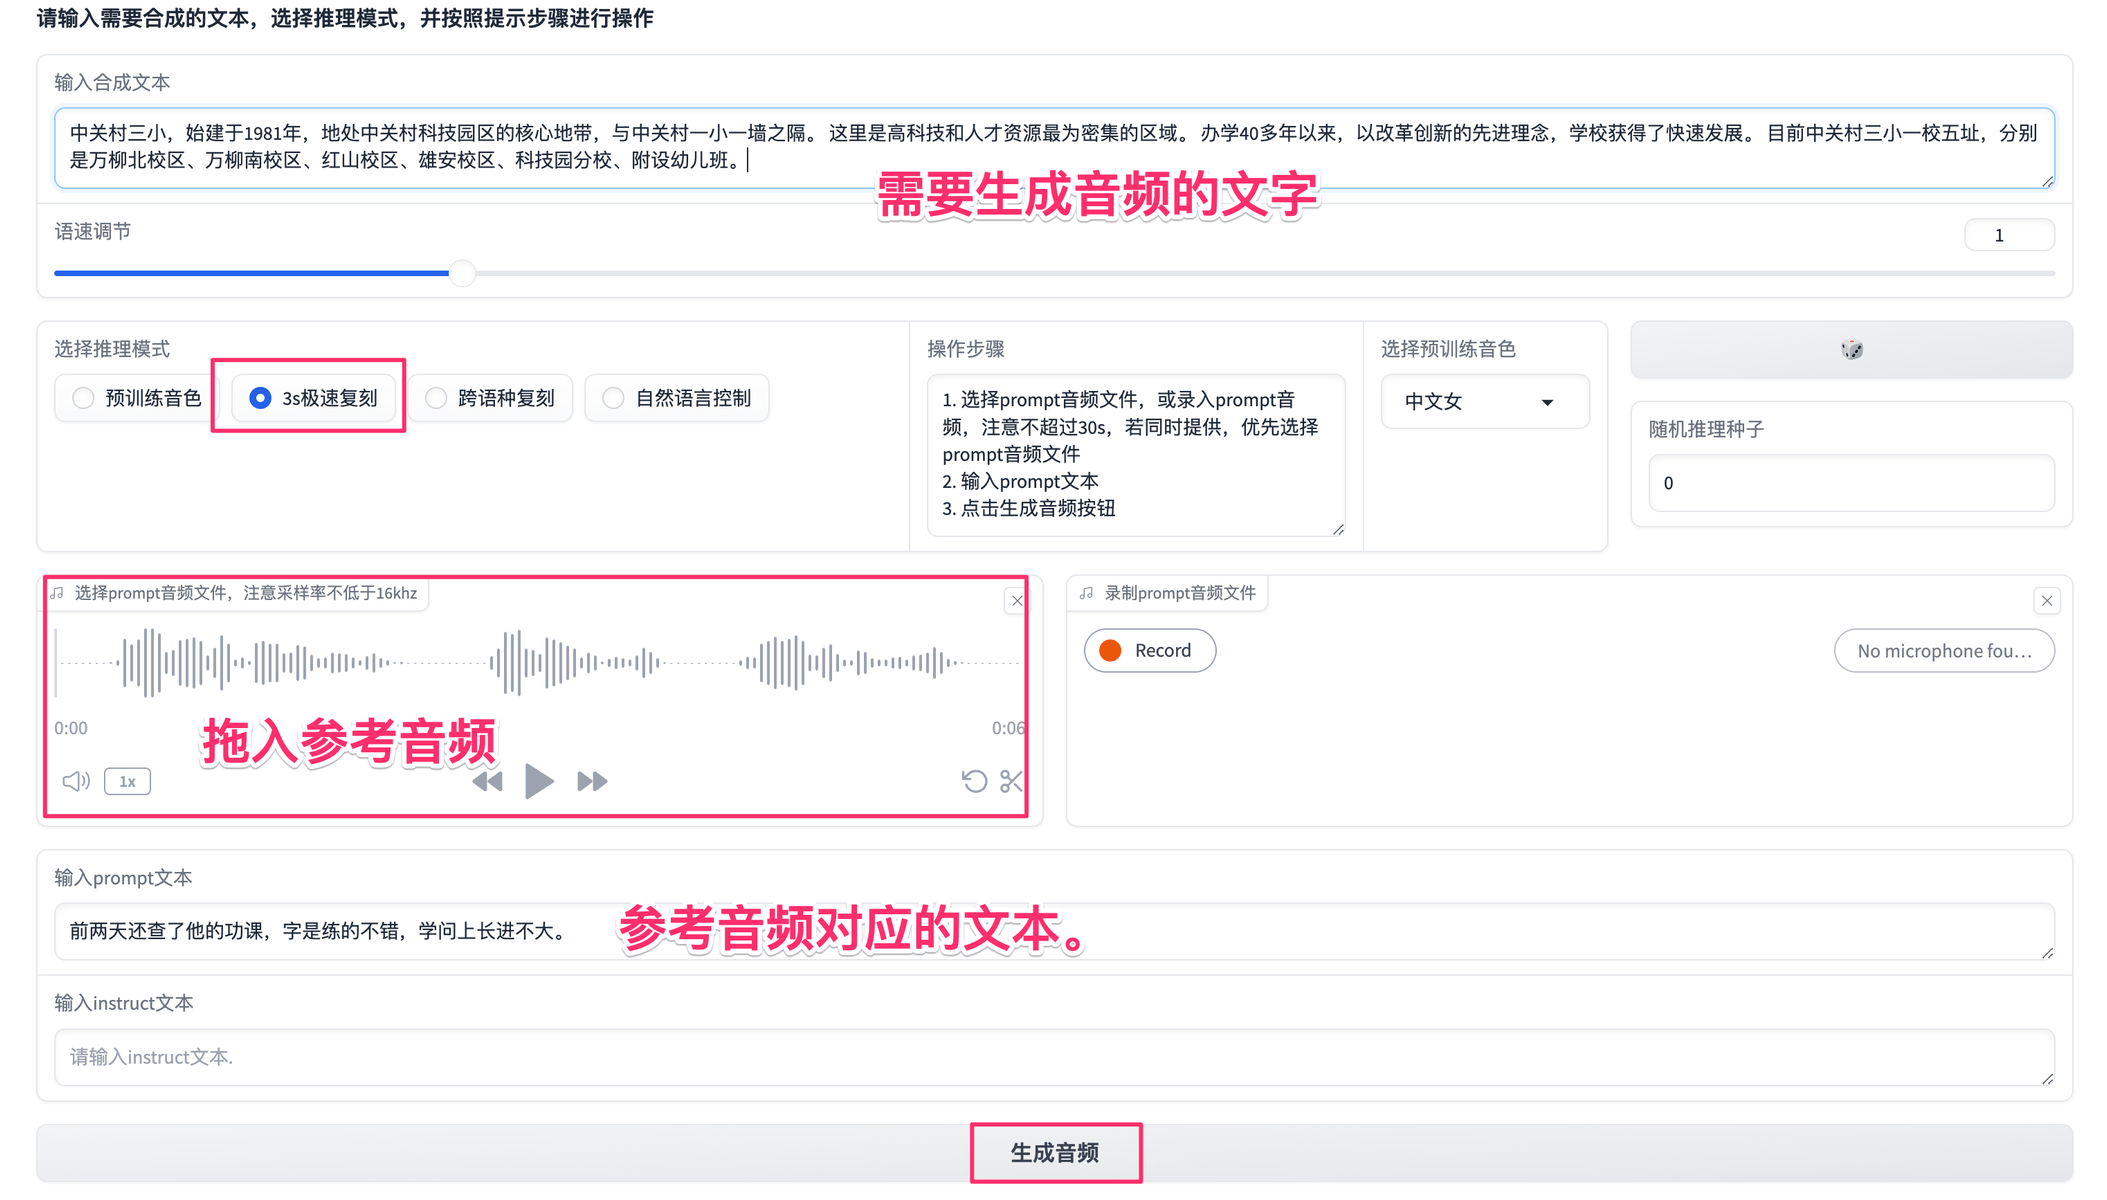Click the resize handle of the synthesis text area

tap(2047, 181)
